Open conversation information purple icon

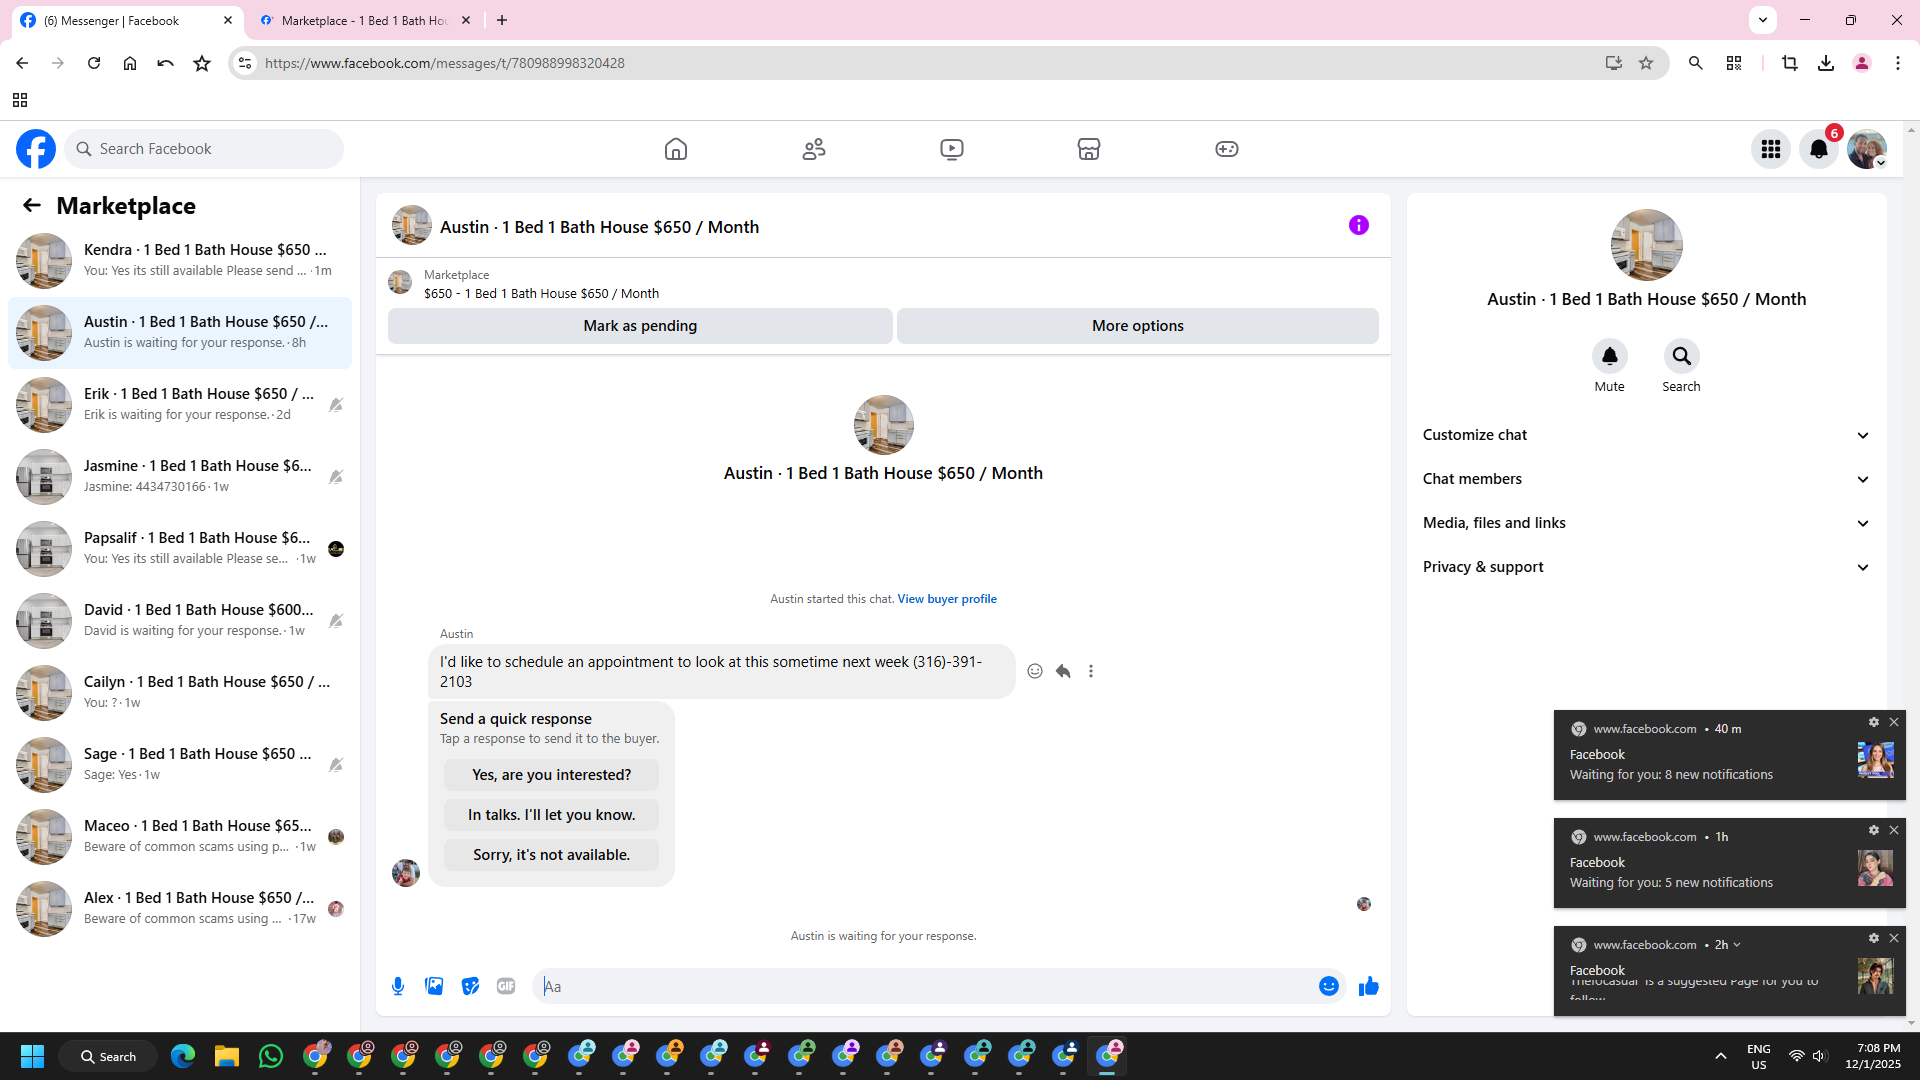(x=1359, y=225)
